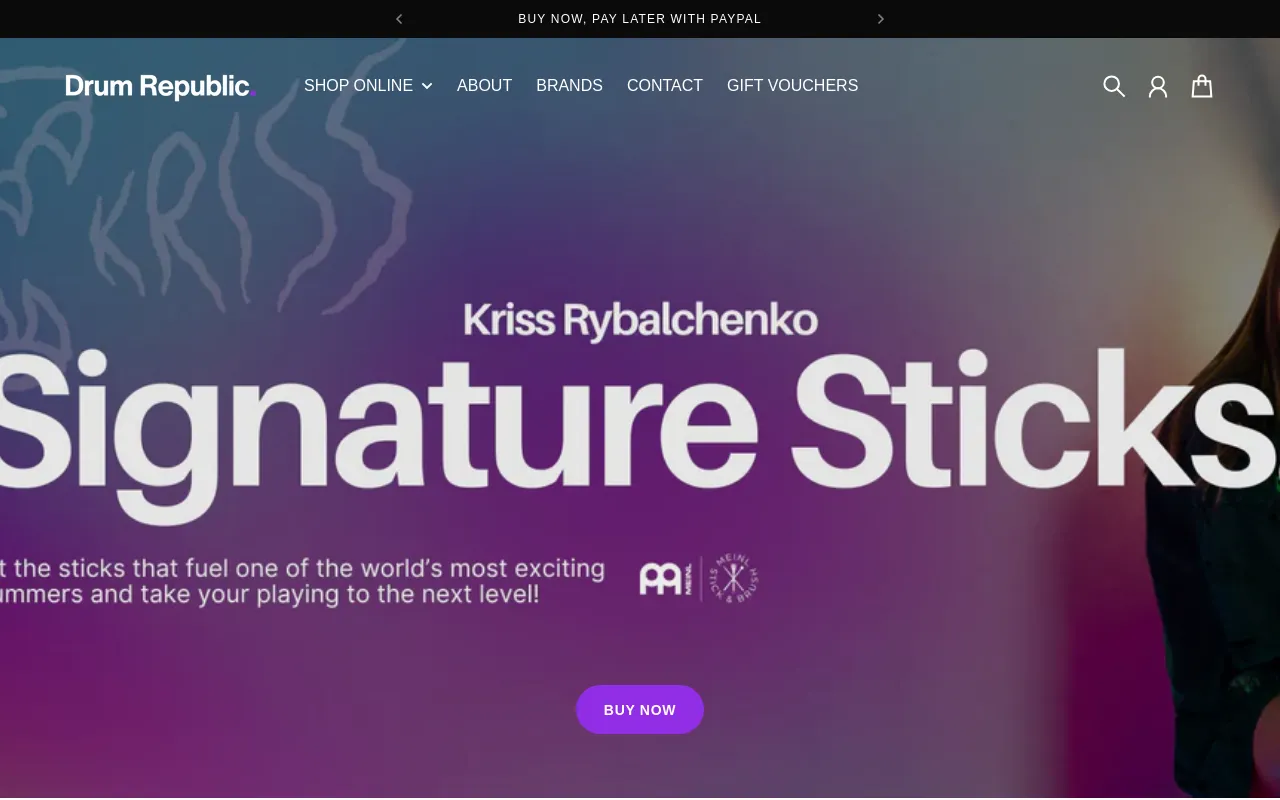Open the Shop Online menu
This screenshot has width=1280, height=800.
tap(358, 86)
